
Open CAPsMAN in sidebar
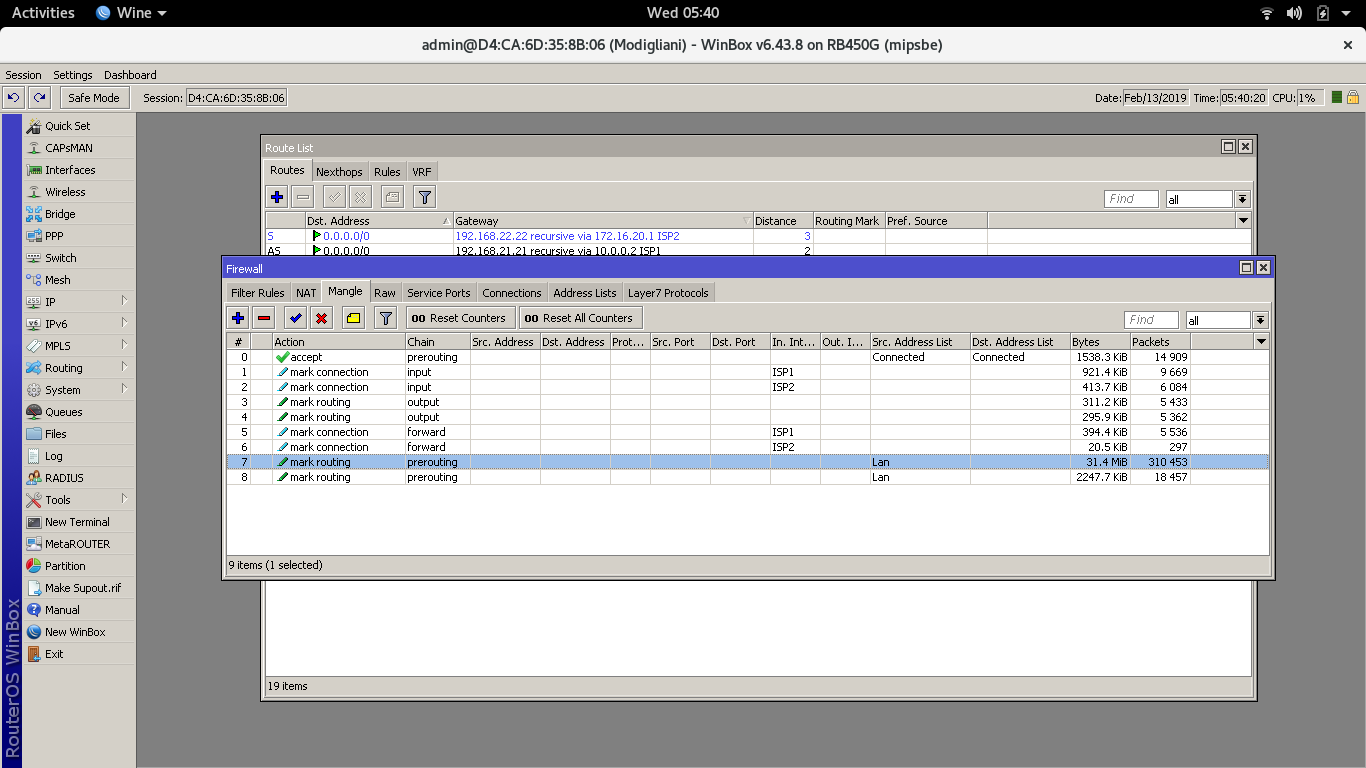[68, 148]
